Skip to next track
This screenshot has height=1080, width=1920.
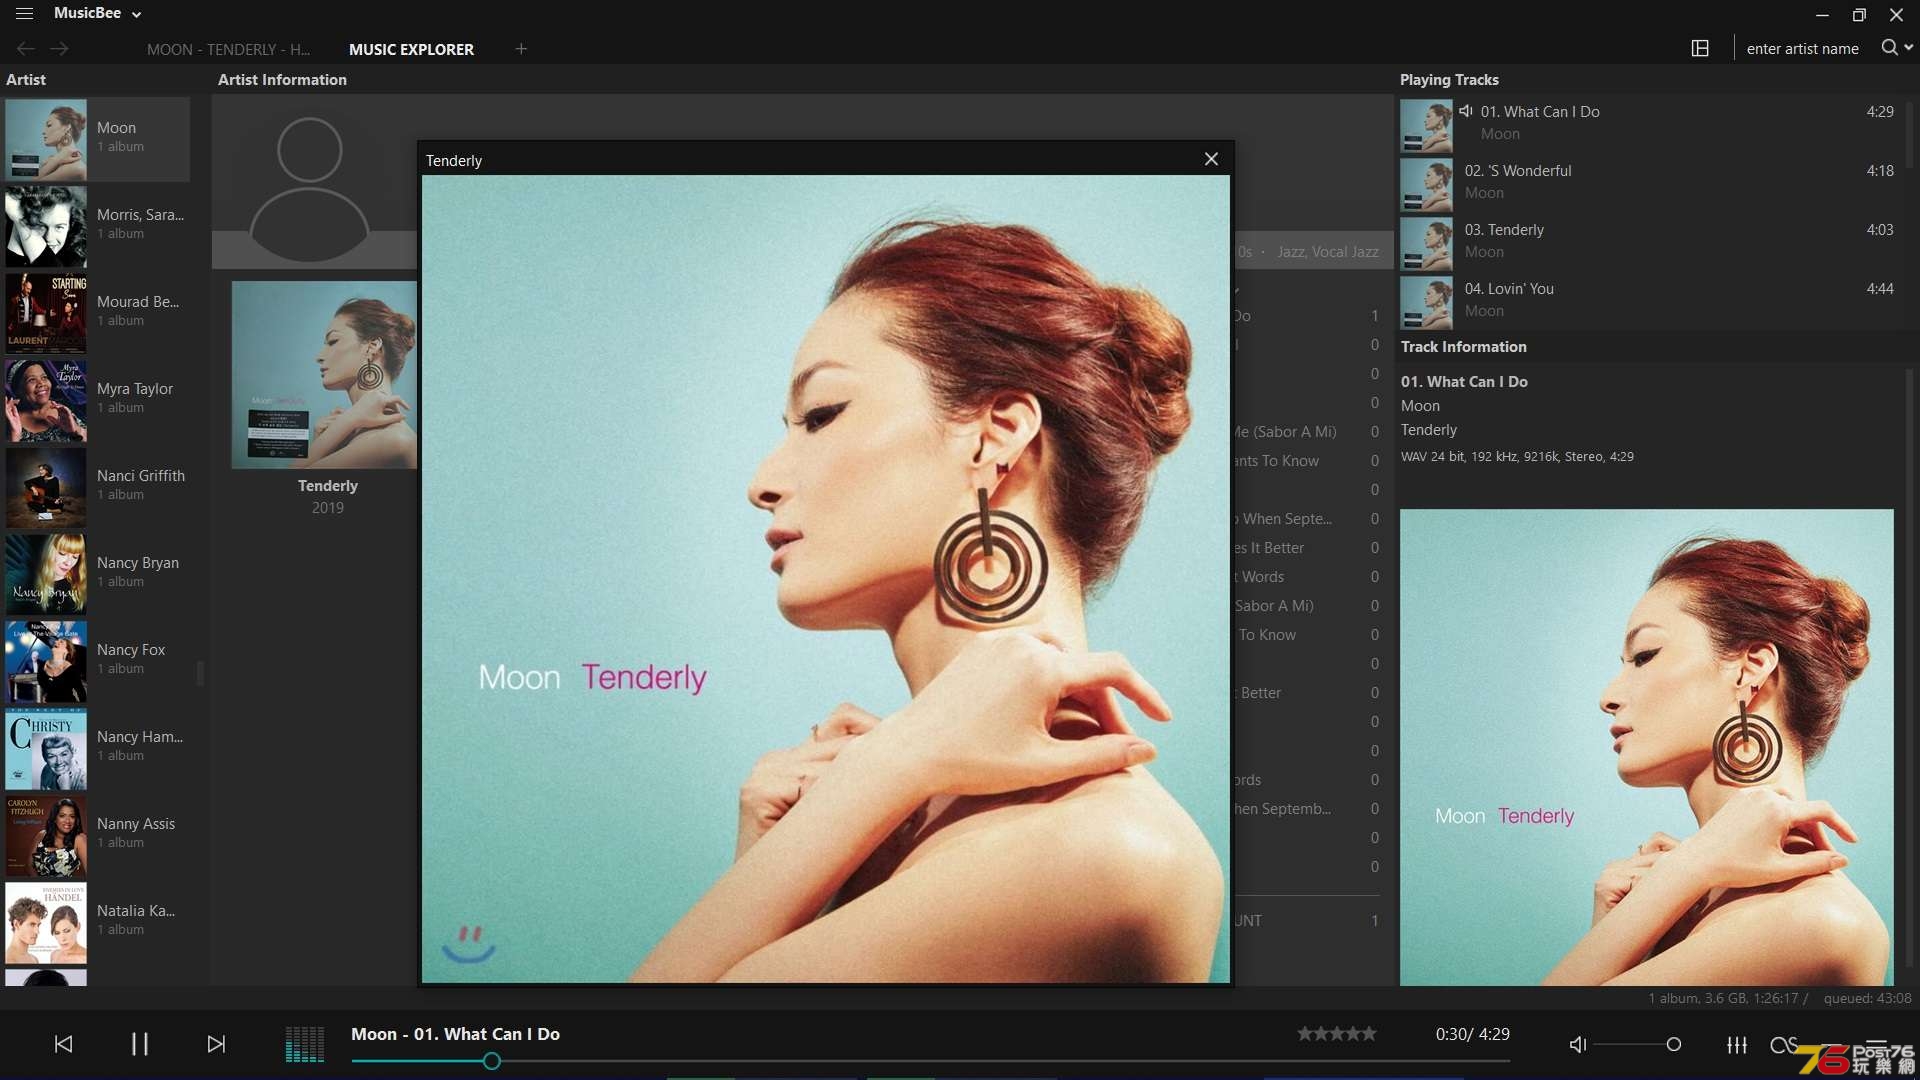[x=216, y=1044]
